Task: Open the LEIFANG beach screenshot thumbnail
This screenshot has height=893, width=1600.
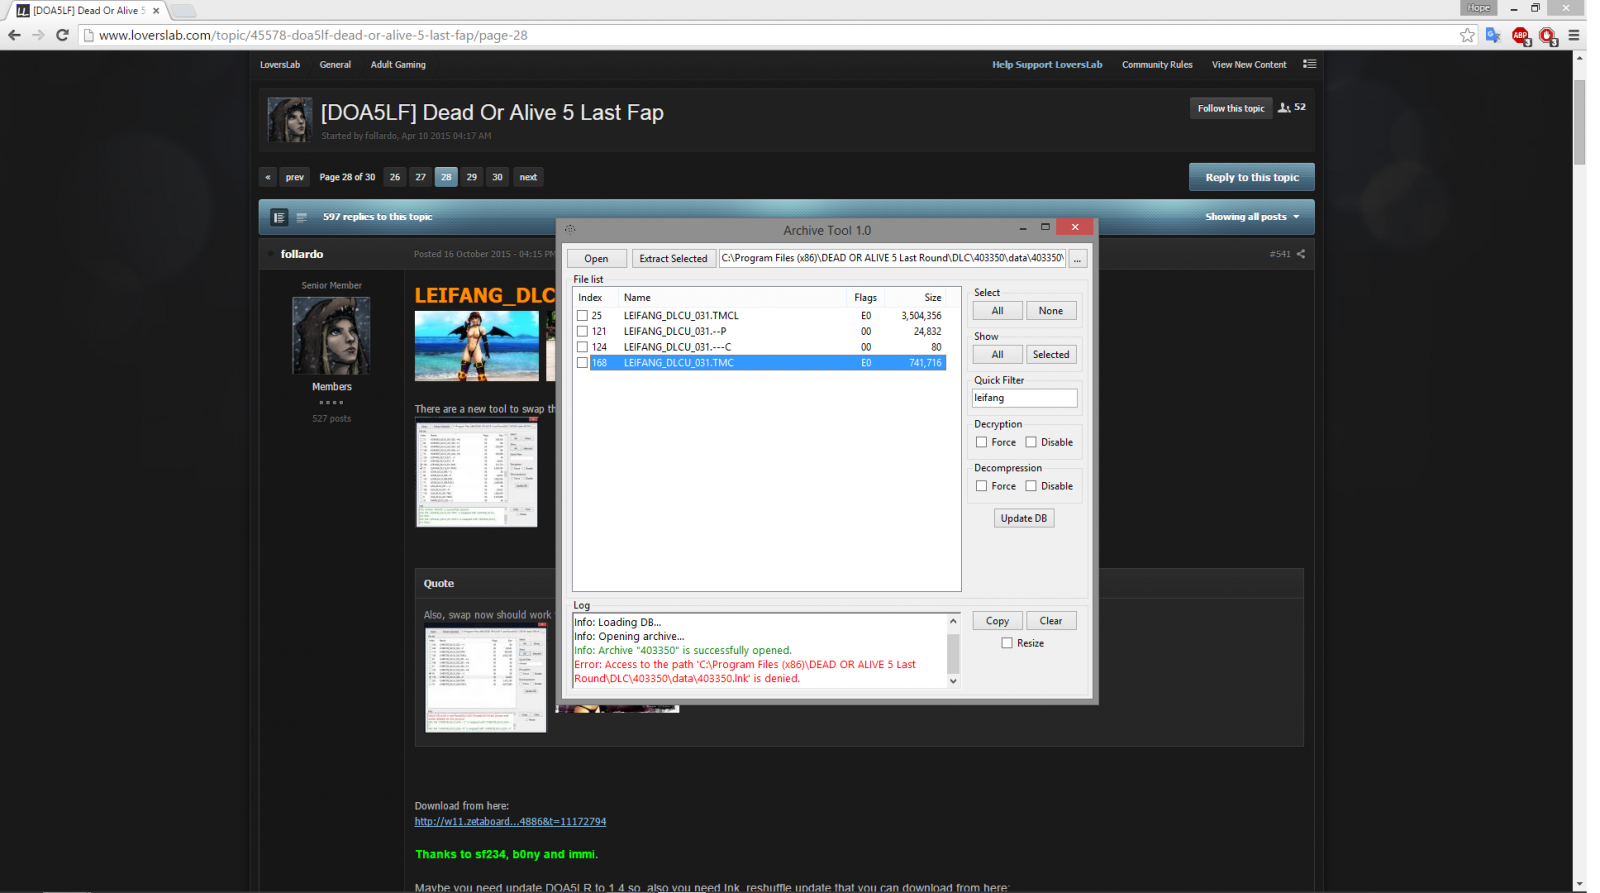Action: [477, 346]
